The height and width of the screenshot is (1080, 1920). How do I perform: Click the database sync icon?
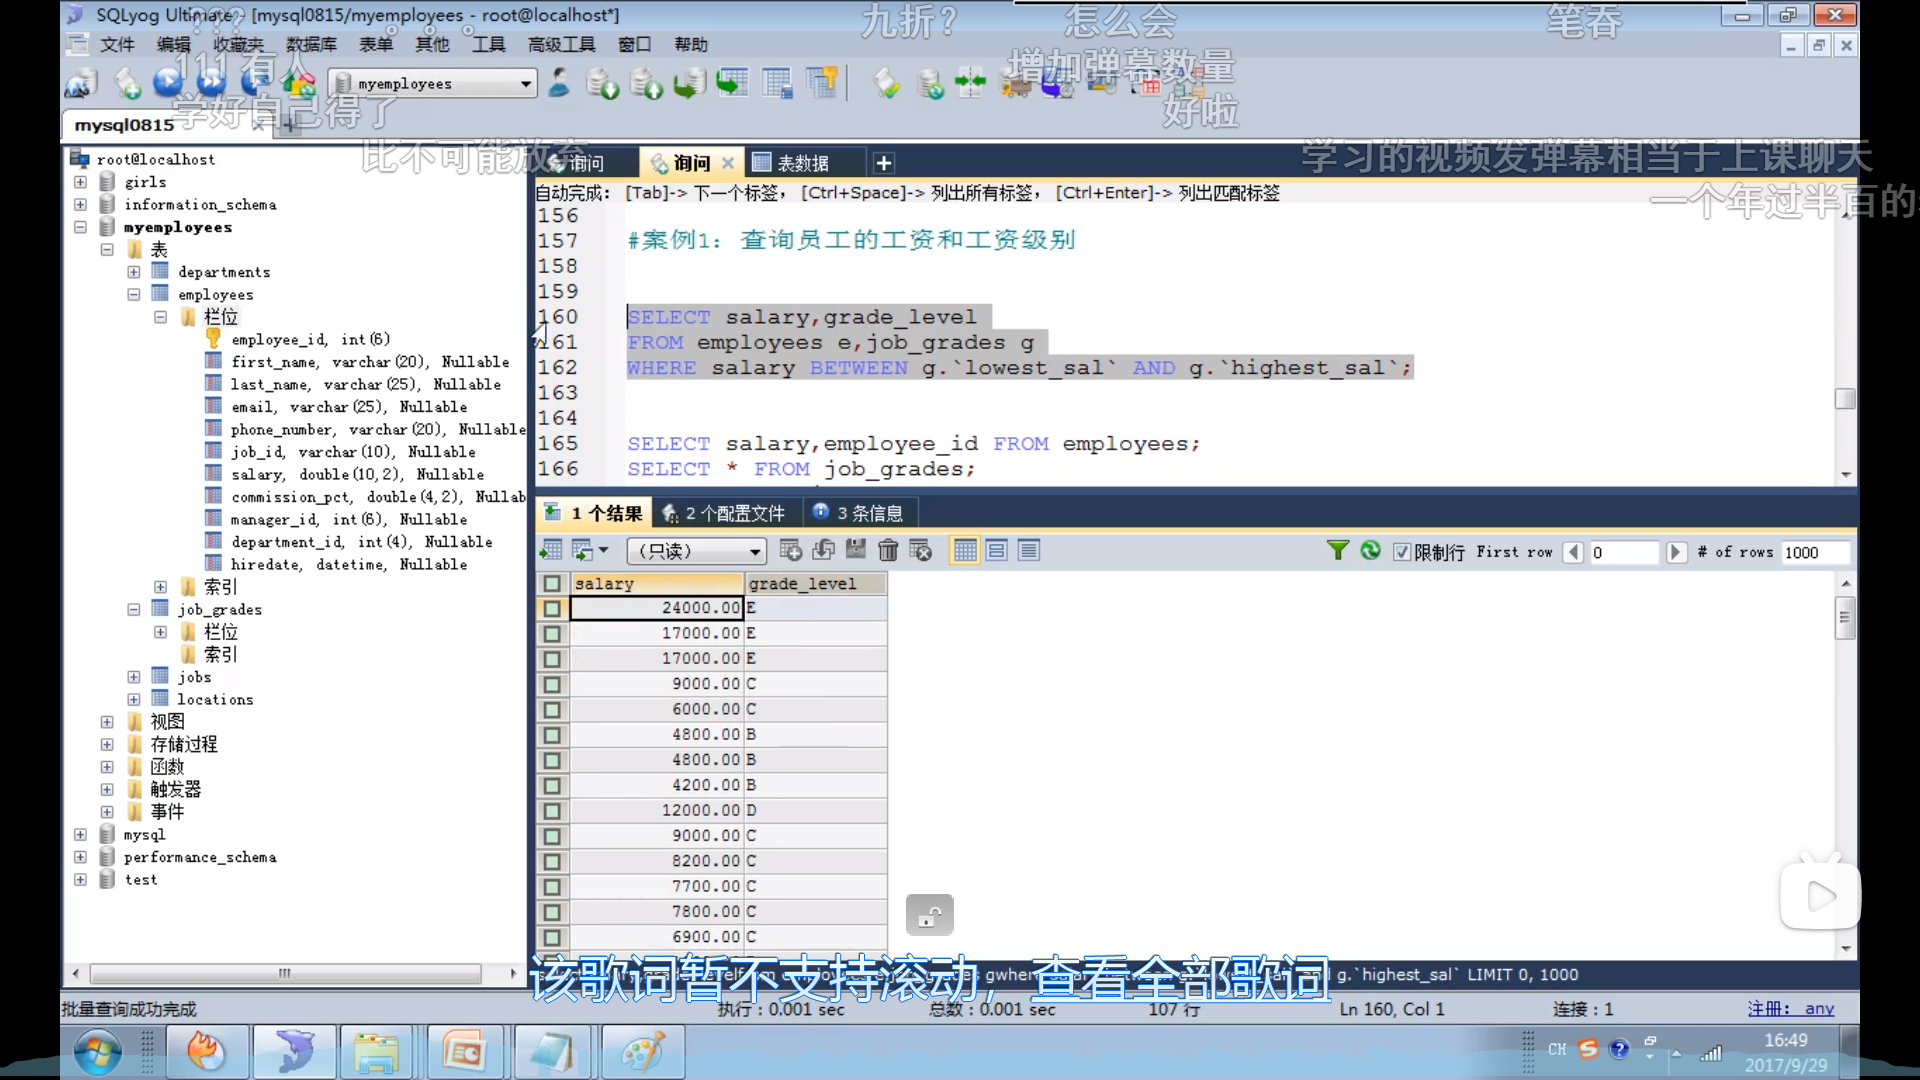tap(930, 84)
